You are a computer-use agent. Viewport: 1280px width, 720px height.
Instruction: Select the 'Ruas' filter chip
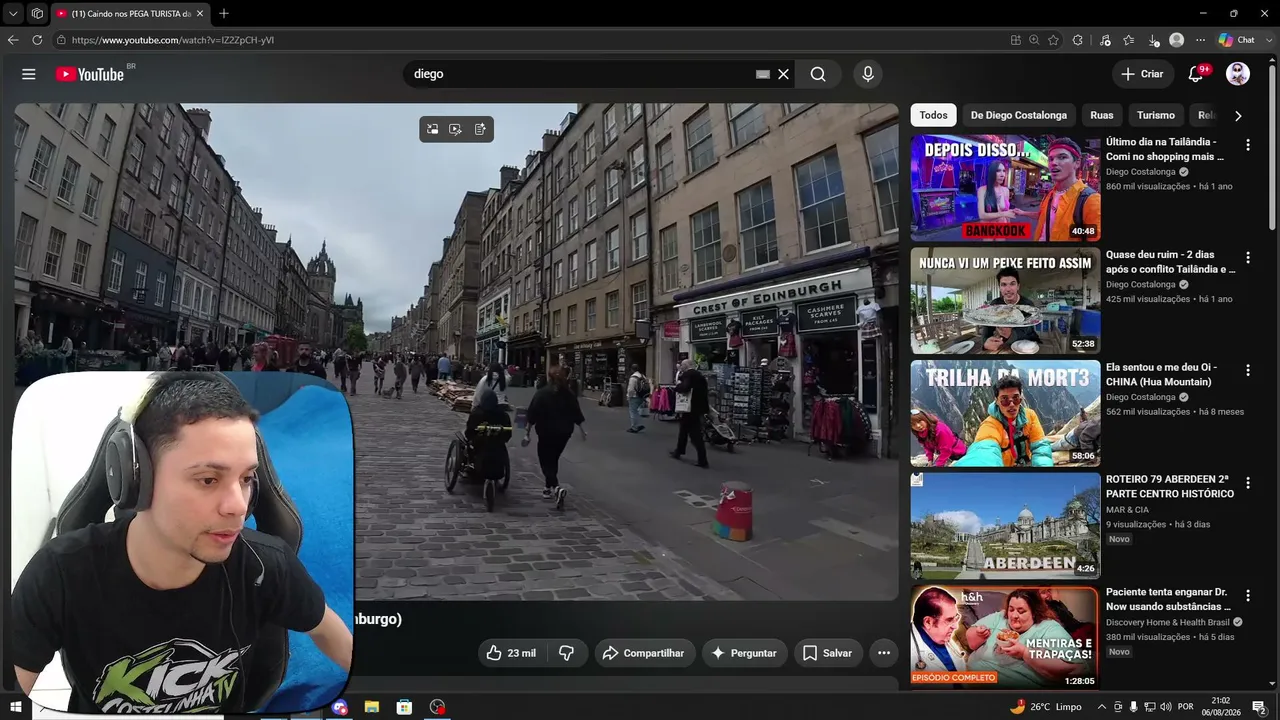[x=1102, y=115]
